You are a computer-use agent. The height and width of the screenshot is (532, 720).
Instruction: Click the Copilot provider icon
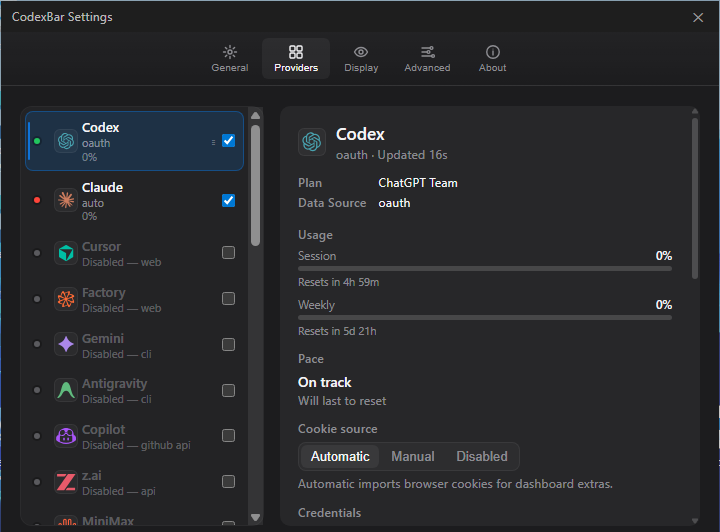click(x=66, y=436)
